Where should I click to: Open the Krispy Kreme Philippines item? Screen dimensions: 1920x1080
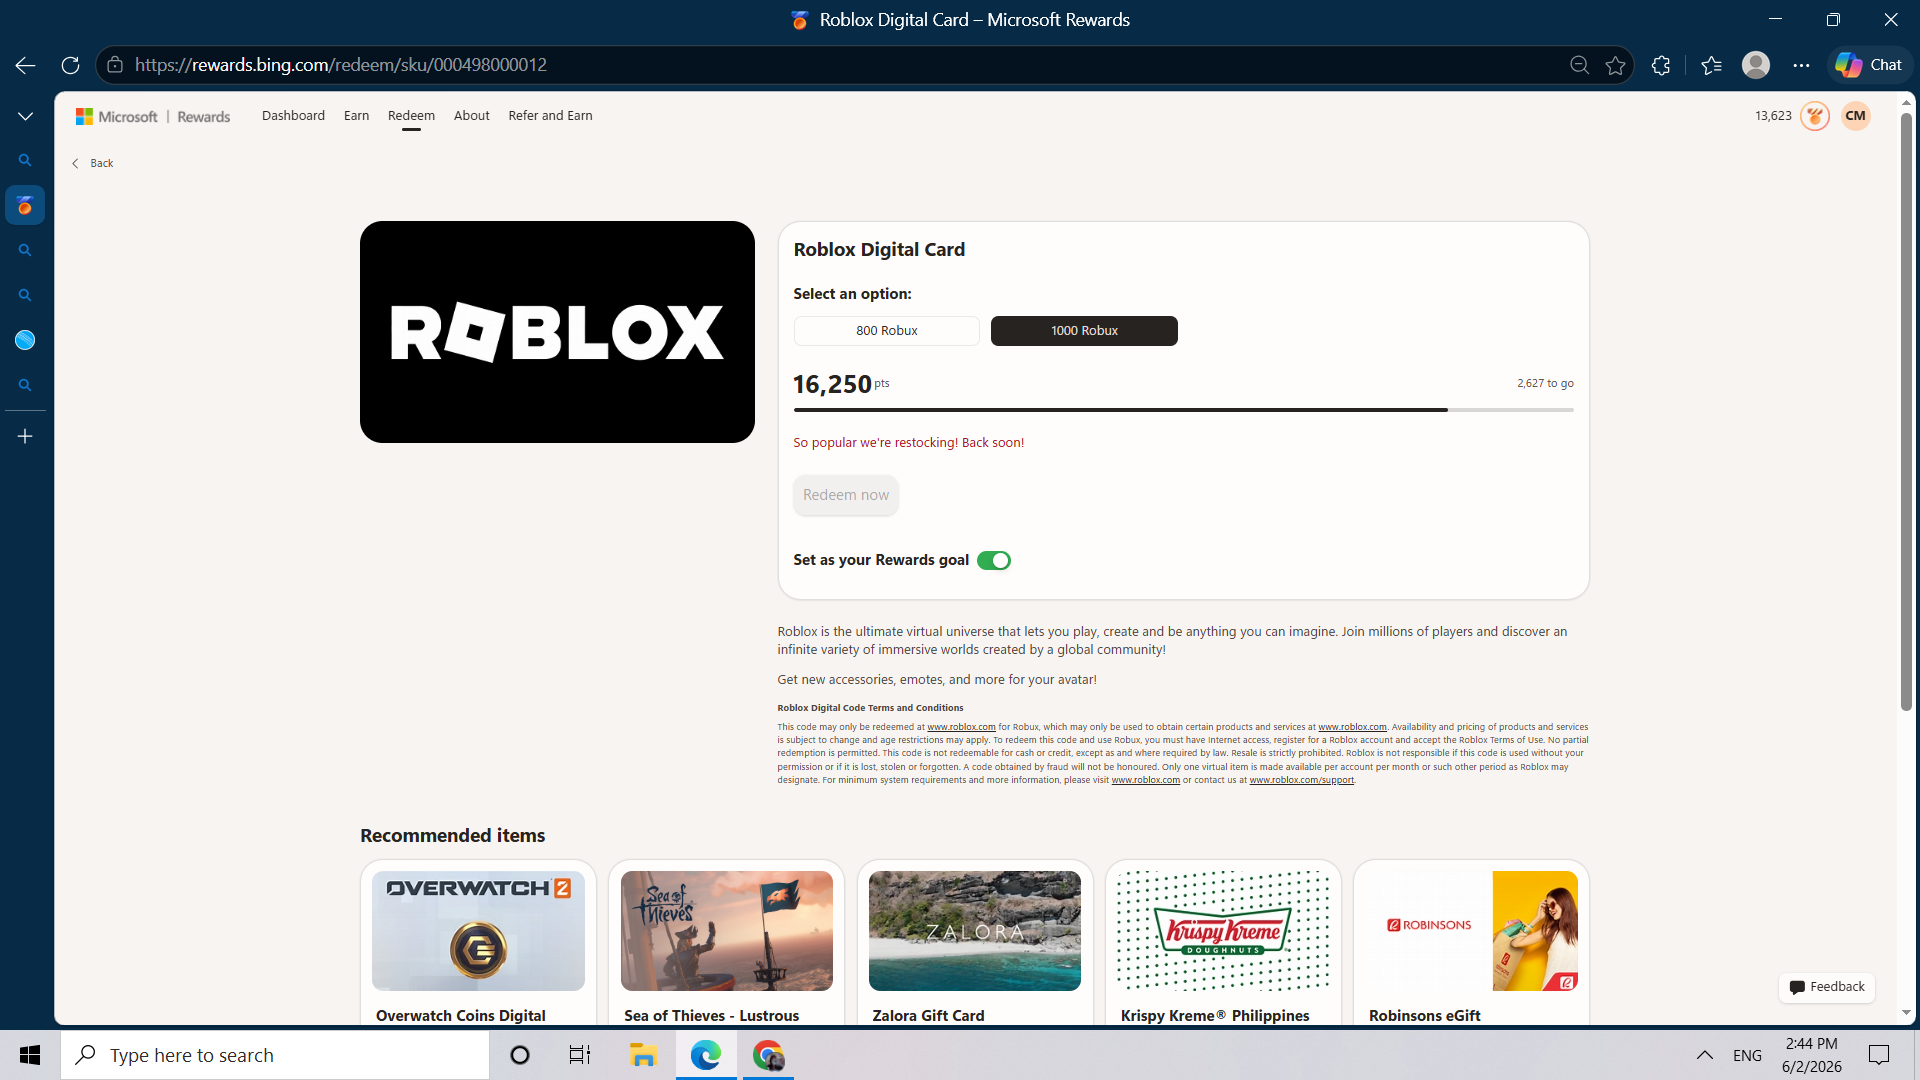click(x=1223, y=942)
